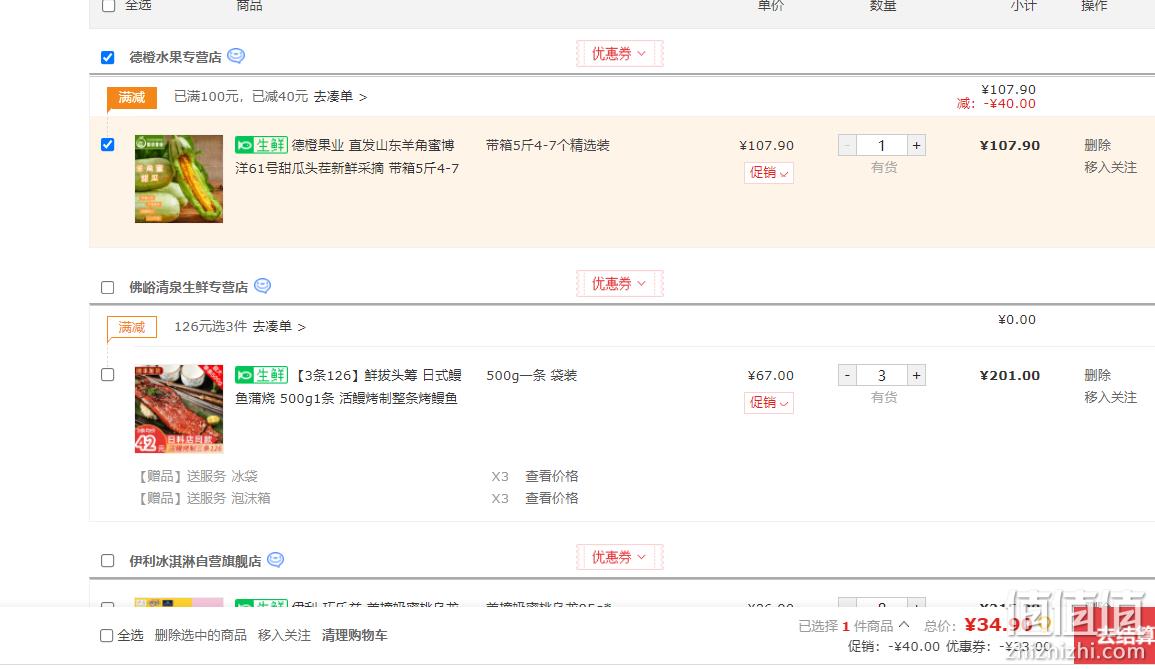This screenshot has height=669, width=1155.
Task: Open 德橙果业 羊角蜜 product title link
Action: (x=347, y=157)
